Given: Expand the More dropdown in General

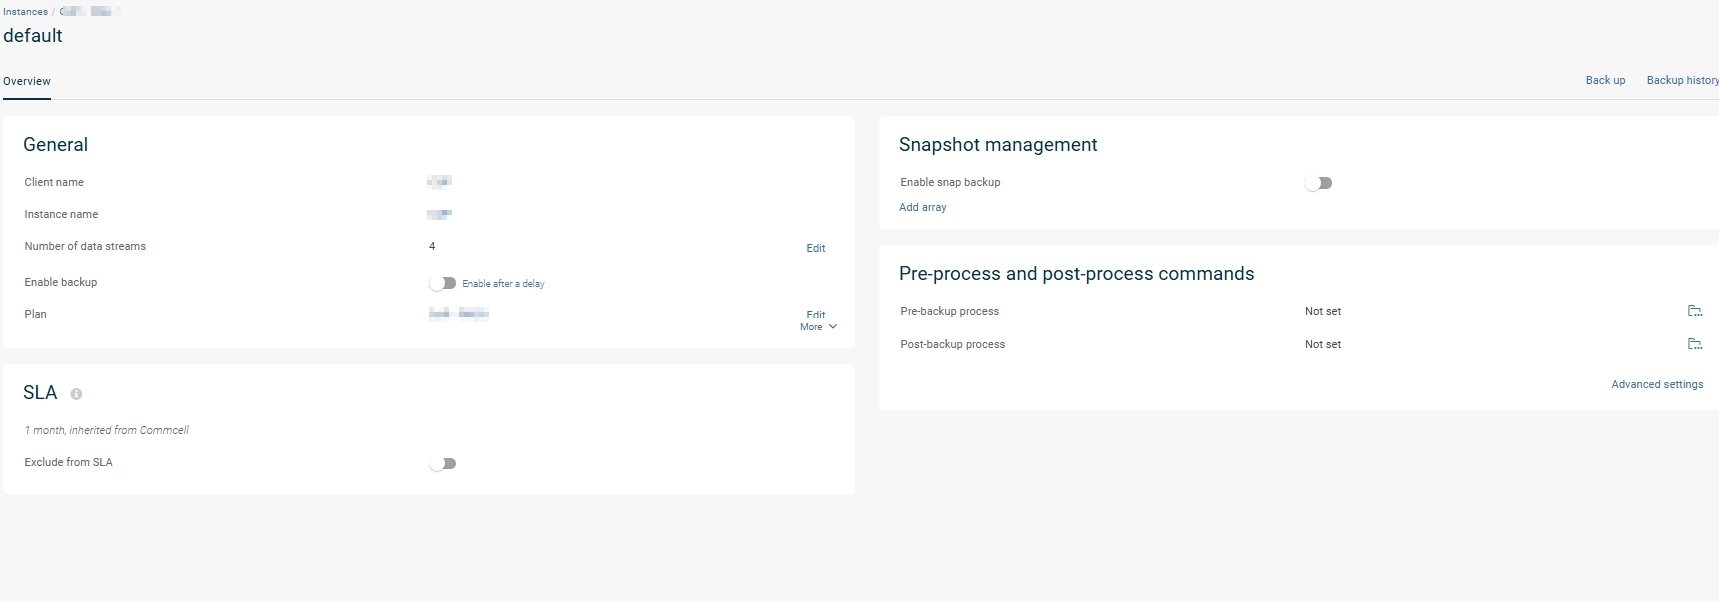Looking at the screenshot, I should tap(818, 327).
